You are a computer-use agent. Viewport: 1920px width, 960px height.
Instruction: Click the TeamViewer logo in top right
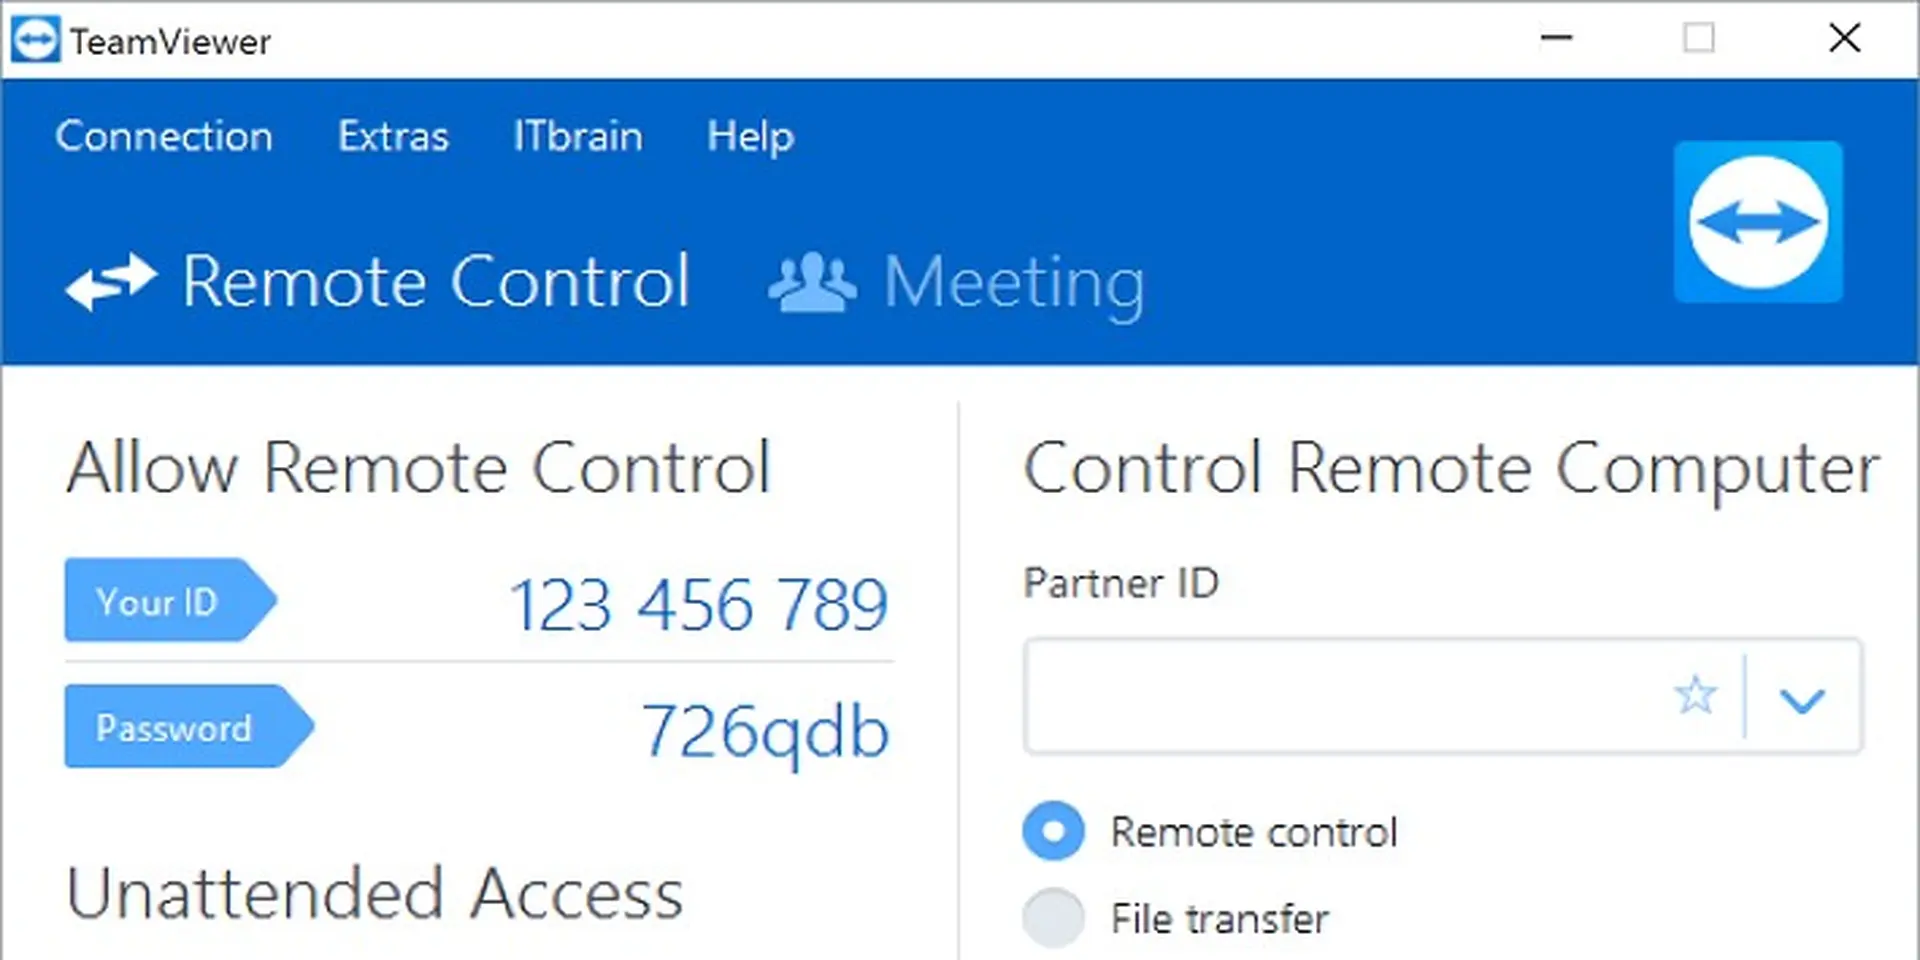coord(1759,221)
